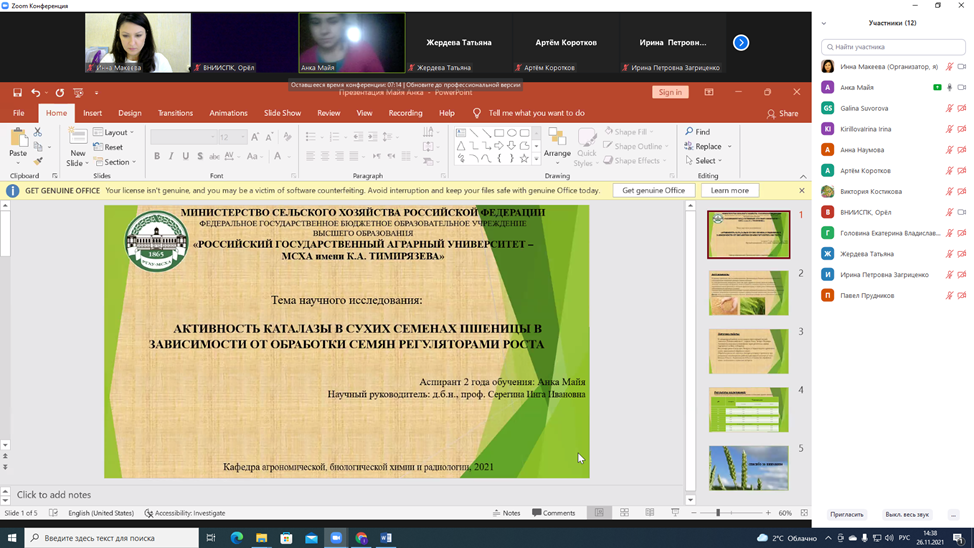Click the Find search icon
This screenshot has width=974, height=548.
point(698,132)
